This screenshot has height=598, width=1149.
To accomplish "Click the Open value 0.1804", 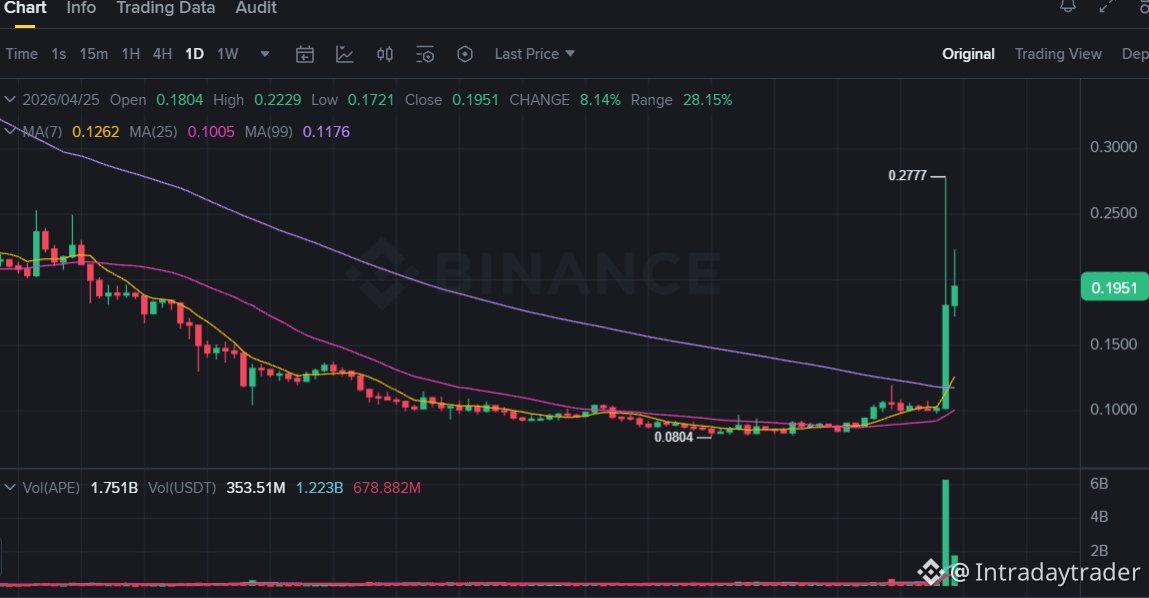I will [180, 100].
